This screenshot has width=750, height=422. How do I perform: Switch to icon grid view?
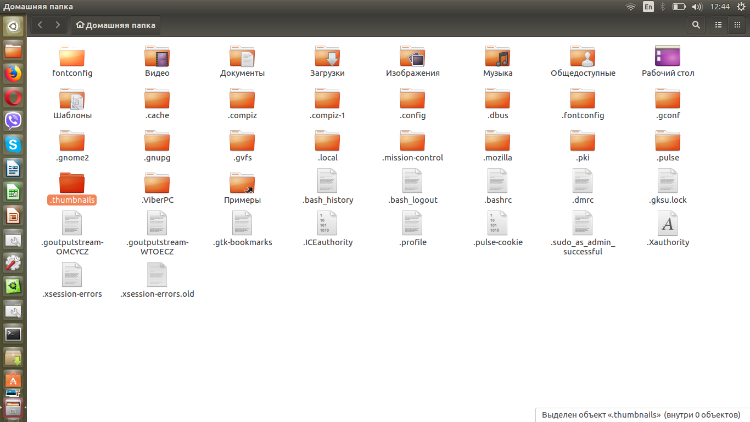click(737, 24)
